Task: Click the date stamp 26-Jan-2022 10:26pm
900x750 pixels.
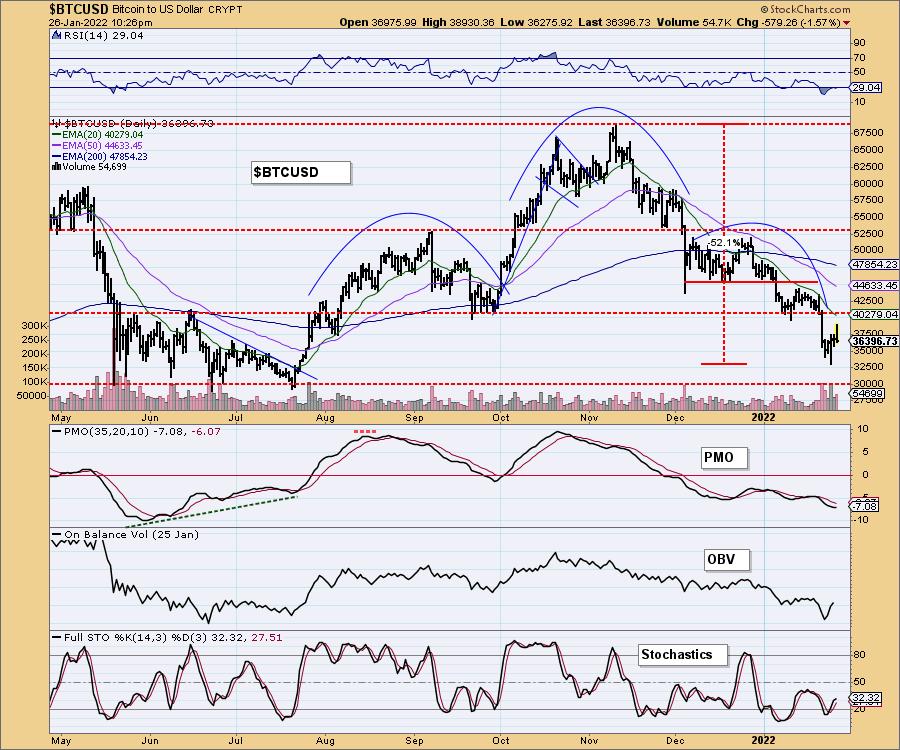Action: (x=101, y=23)
